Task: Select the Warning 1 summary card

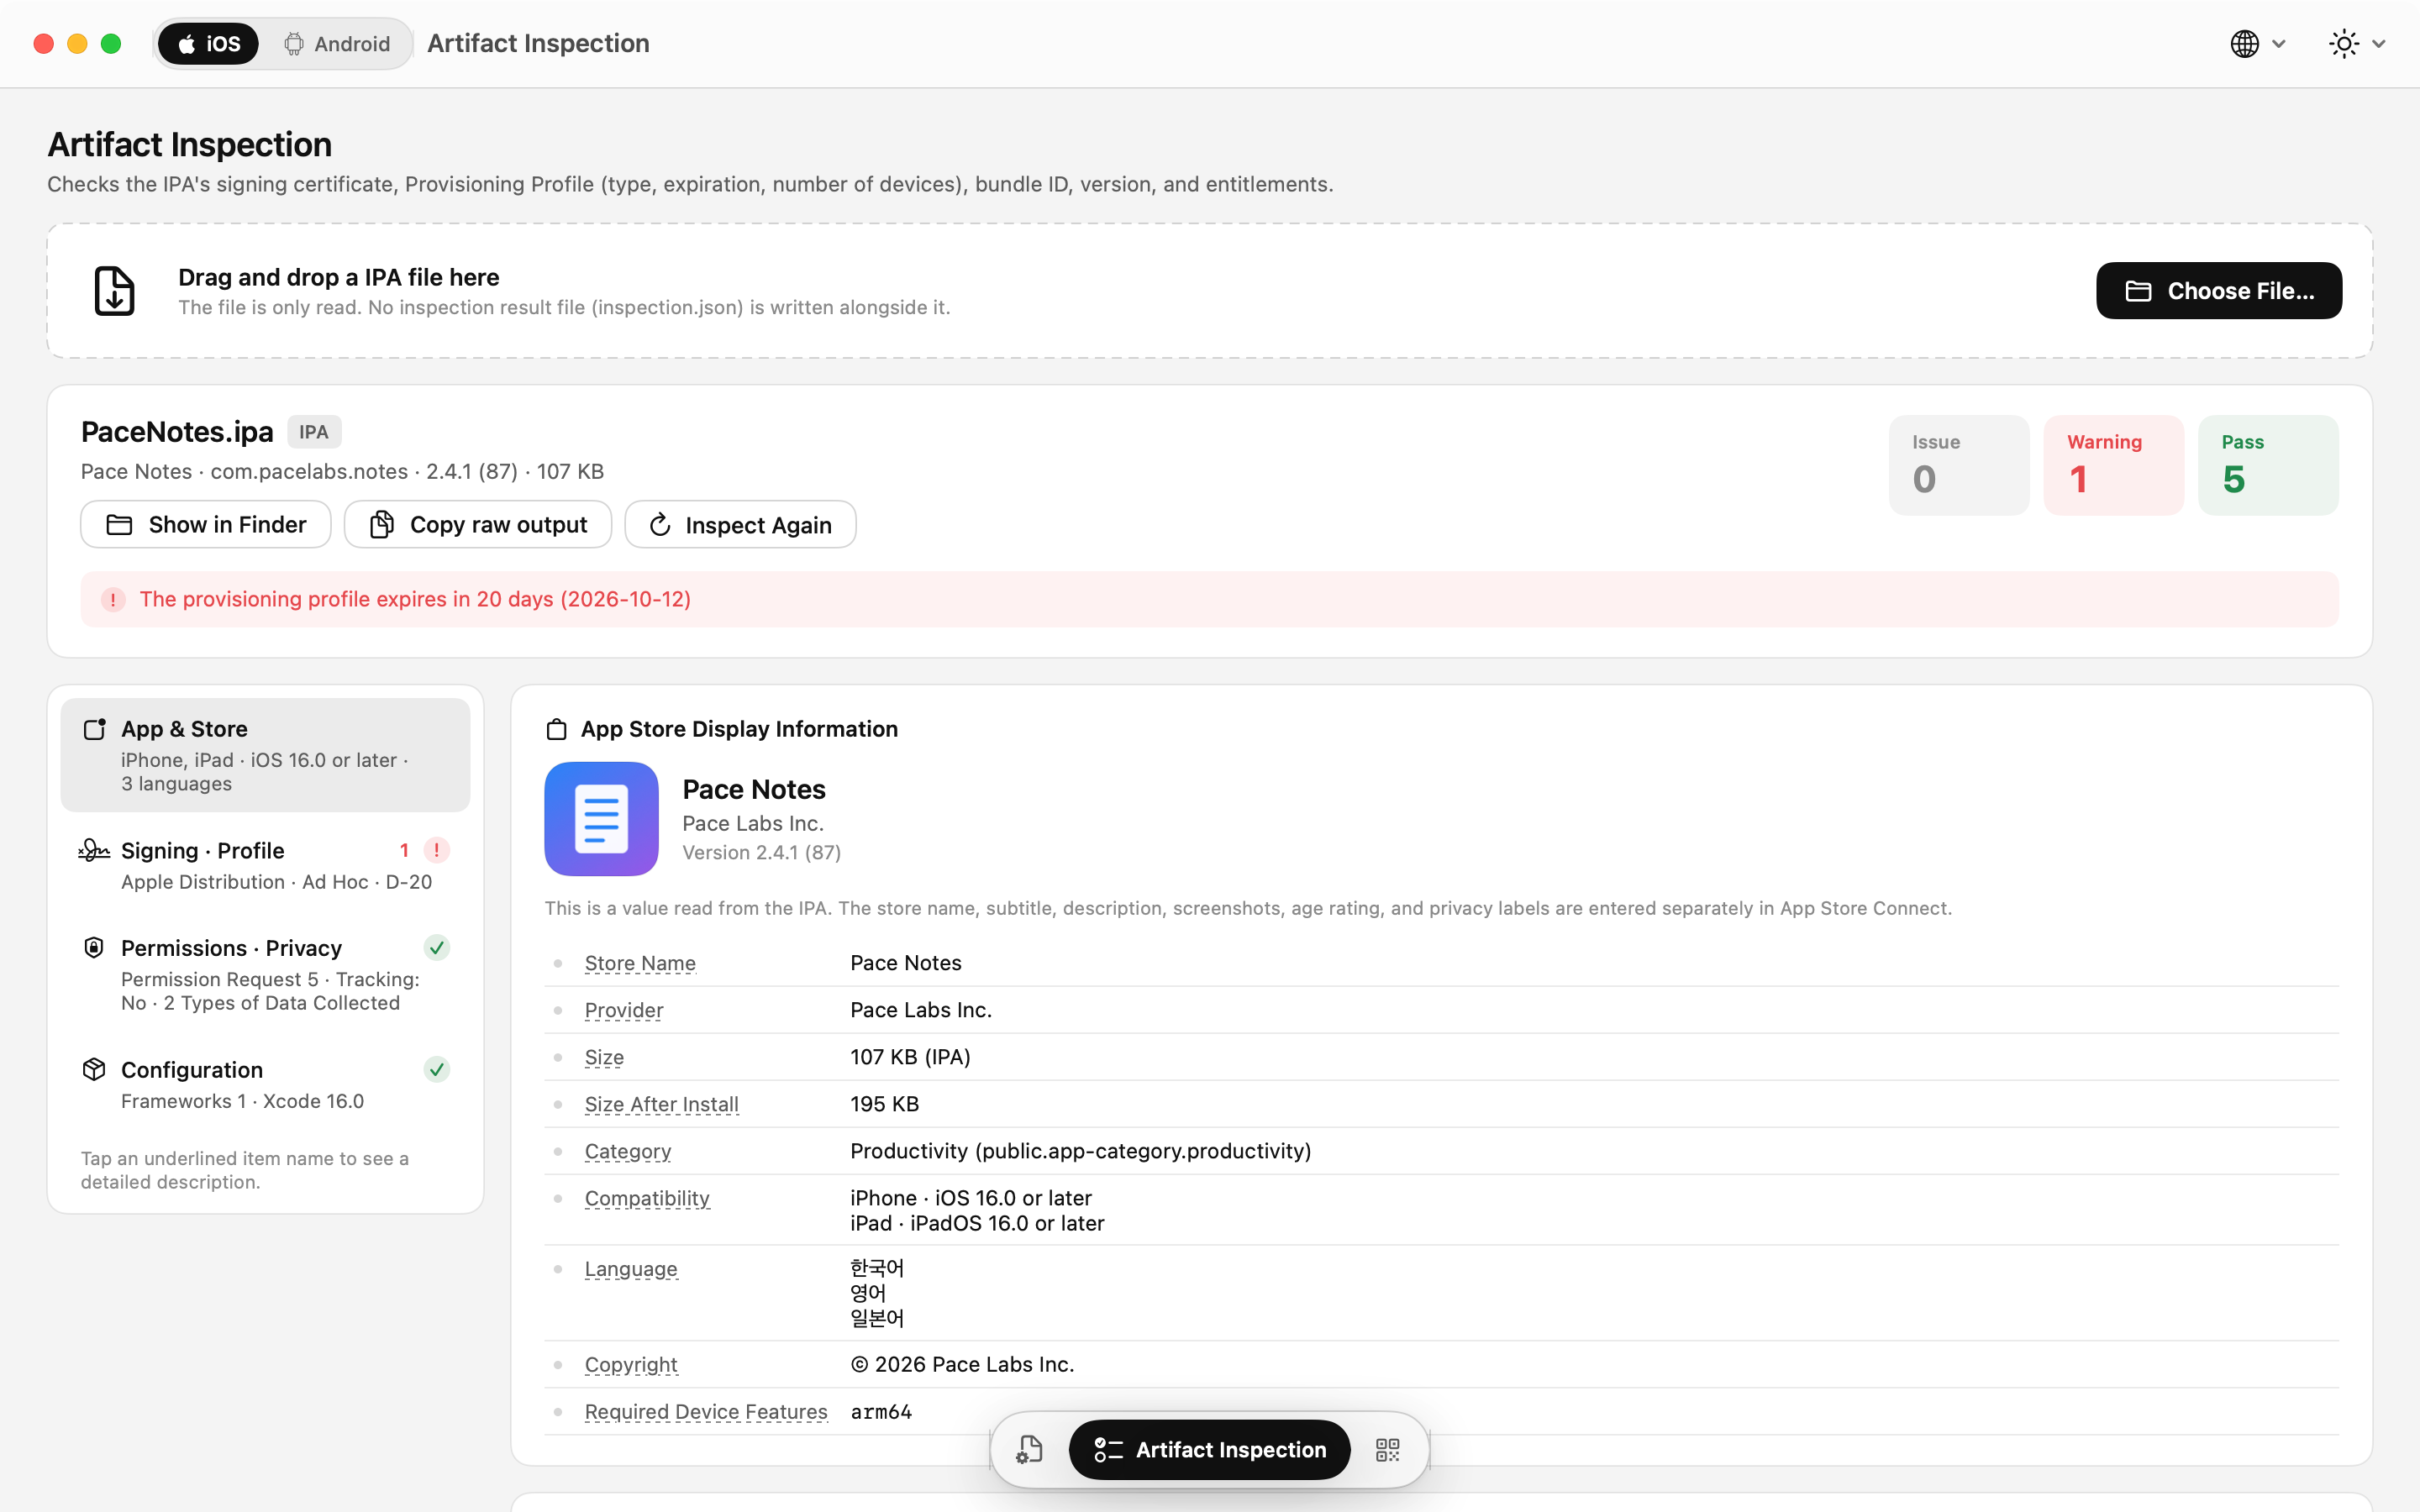Action: pyautogui.click(x=2113, y=465)
